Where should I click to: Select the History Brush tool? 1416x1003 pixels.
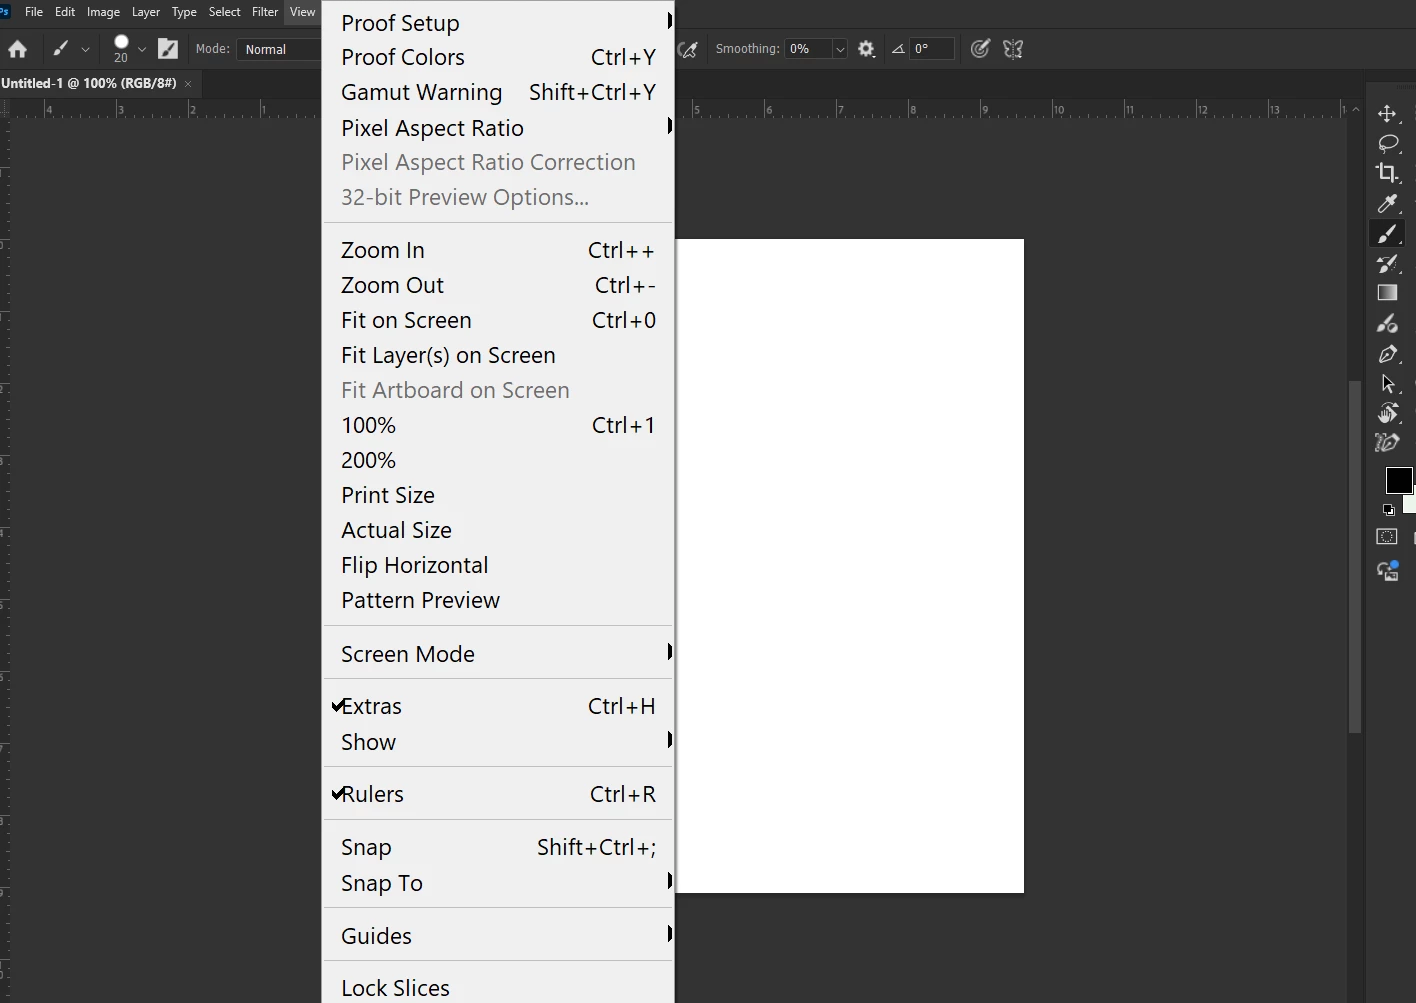(x=1388, y=263)
